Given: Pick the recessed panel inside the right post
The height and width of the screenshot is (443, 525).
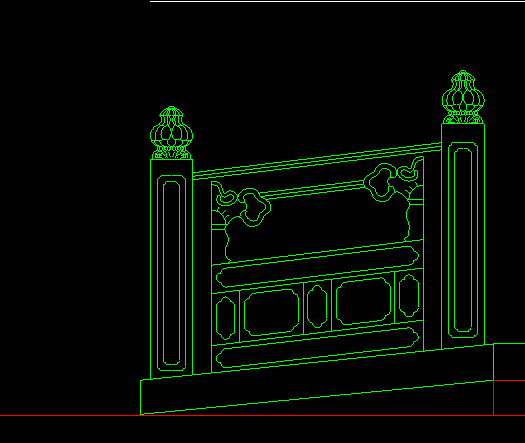Looking at the screenshot, I should (x=463, y=240).
